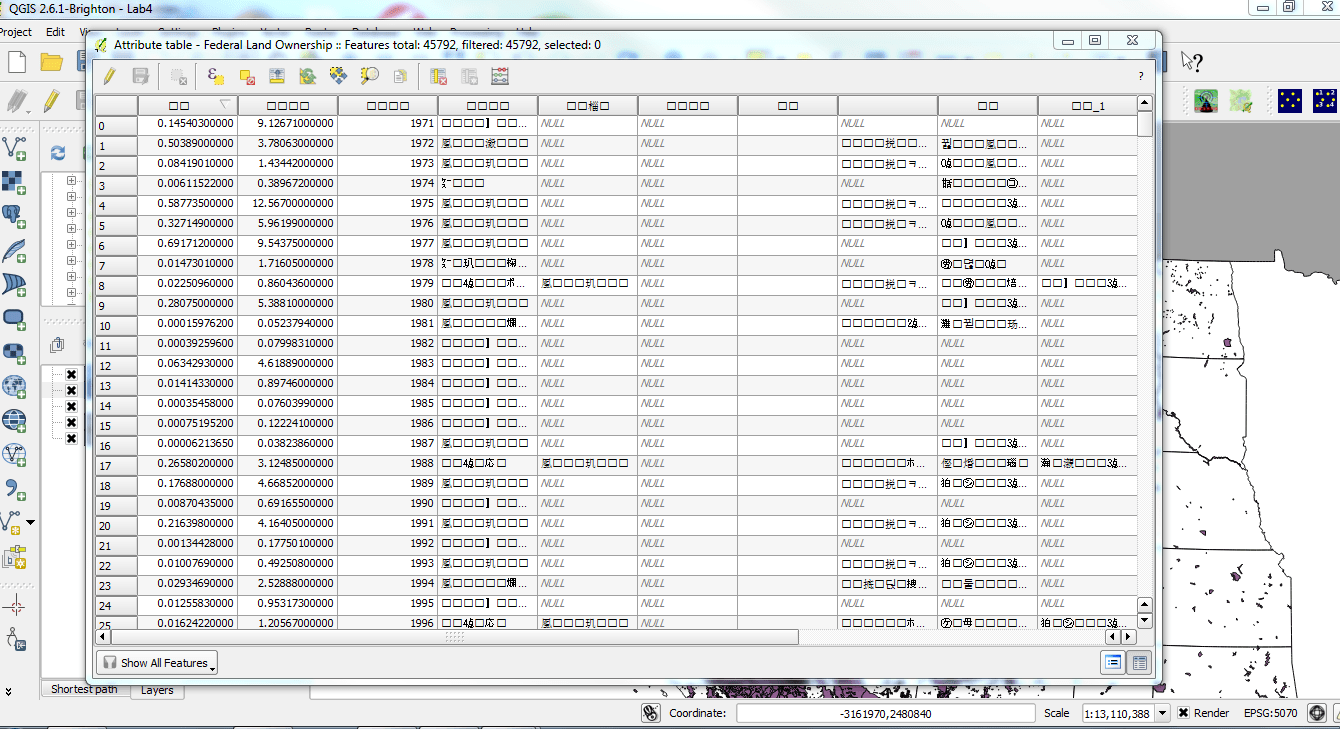Switch to Shortest path tab
1340x729 pixels.
tap(84, 689)
